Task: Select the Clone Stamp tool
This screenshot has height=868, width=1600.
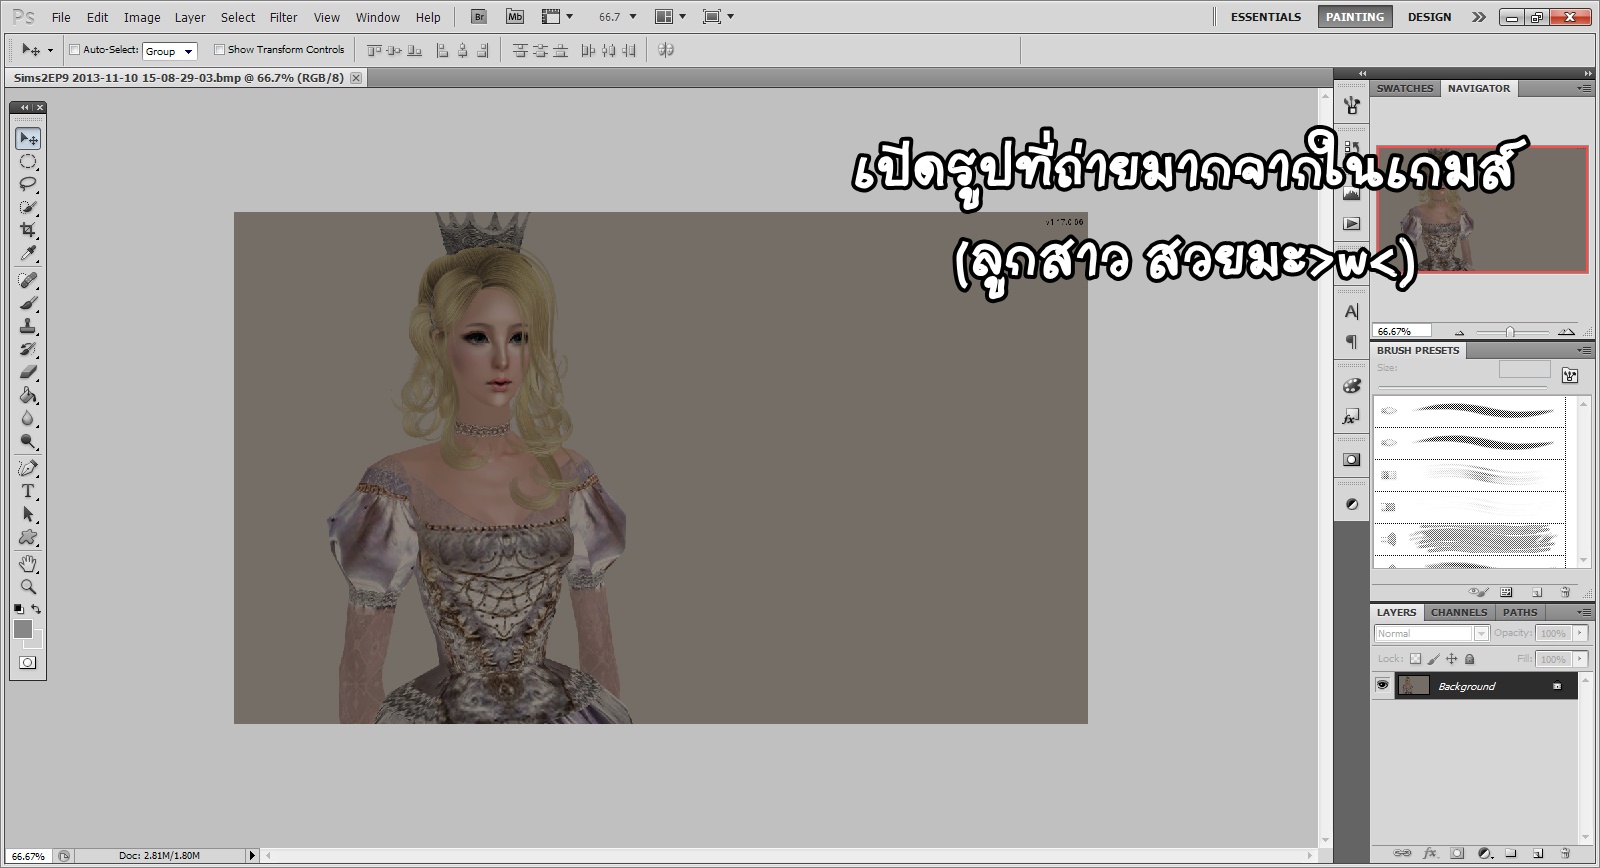Action: click(28, 326)
